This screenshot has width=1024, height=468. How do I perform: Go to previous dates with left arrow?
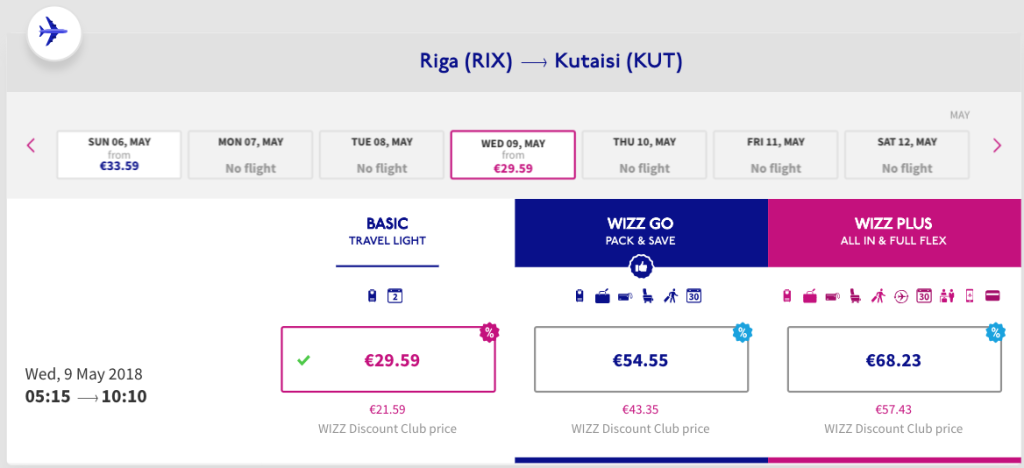point(30,146)
